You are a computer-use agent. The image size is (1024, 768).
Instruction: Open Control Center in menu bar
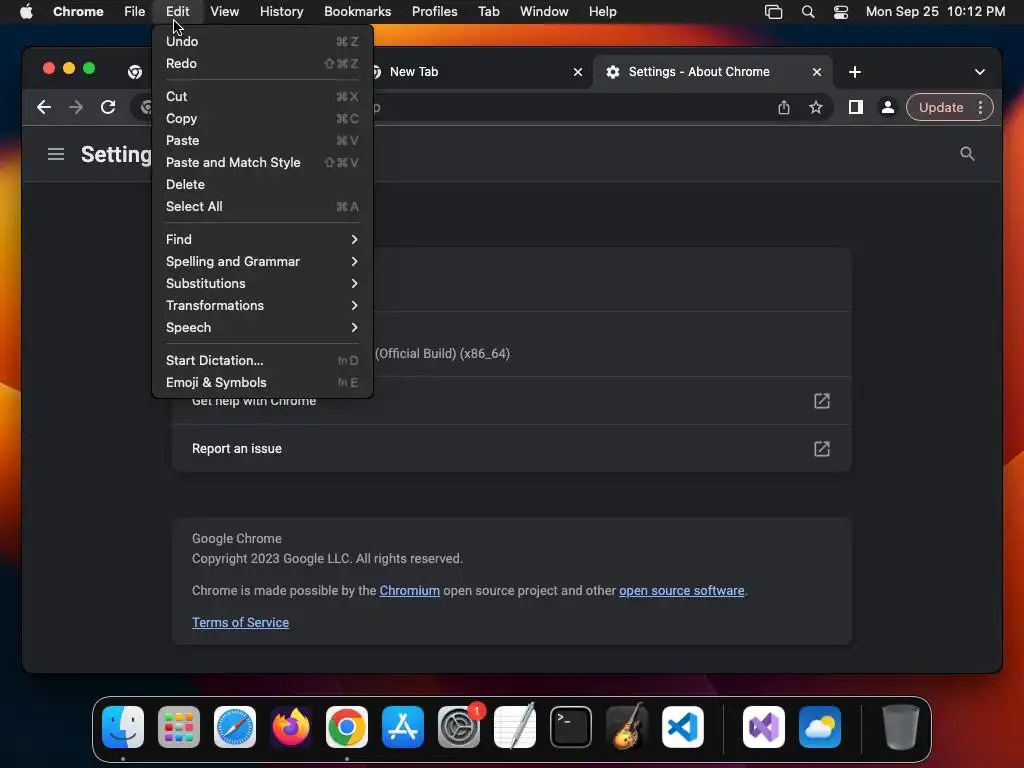click(840, 12)
